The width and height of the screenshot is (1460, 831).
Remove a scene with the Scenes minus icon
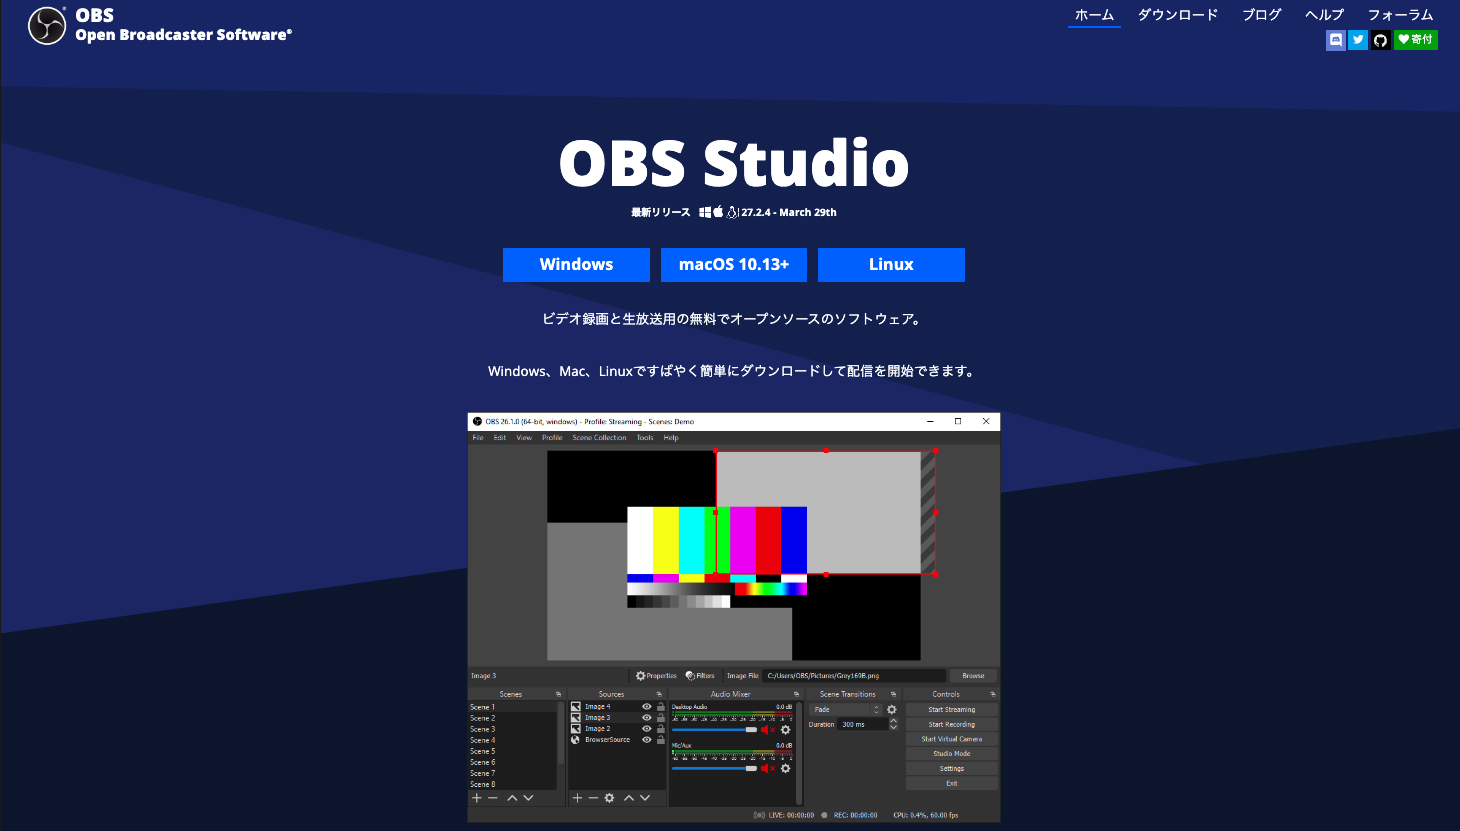tap(493, 798)
